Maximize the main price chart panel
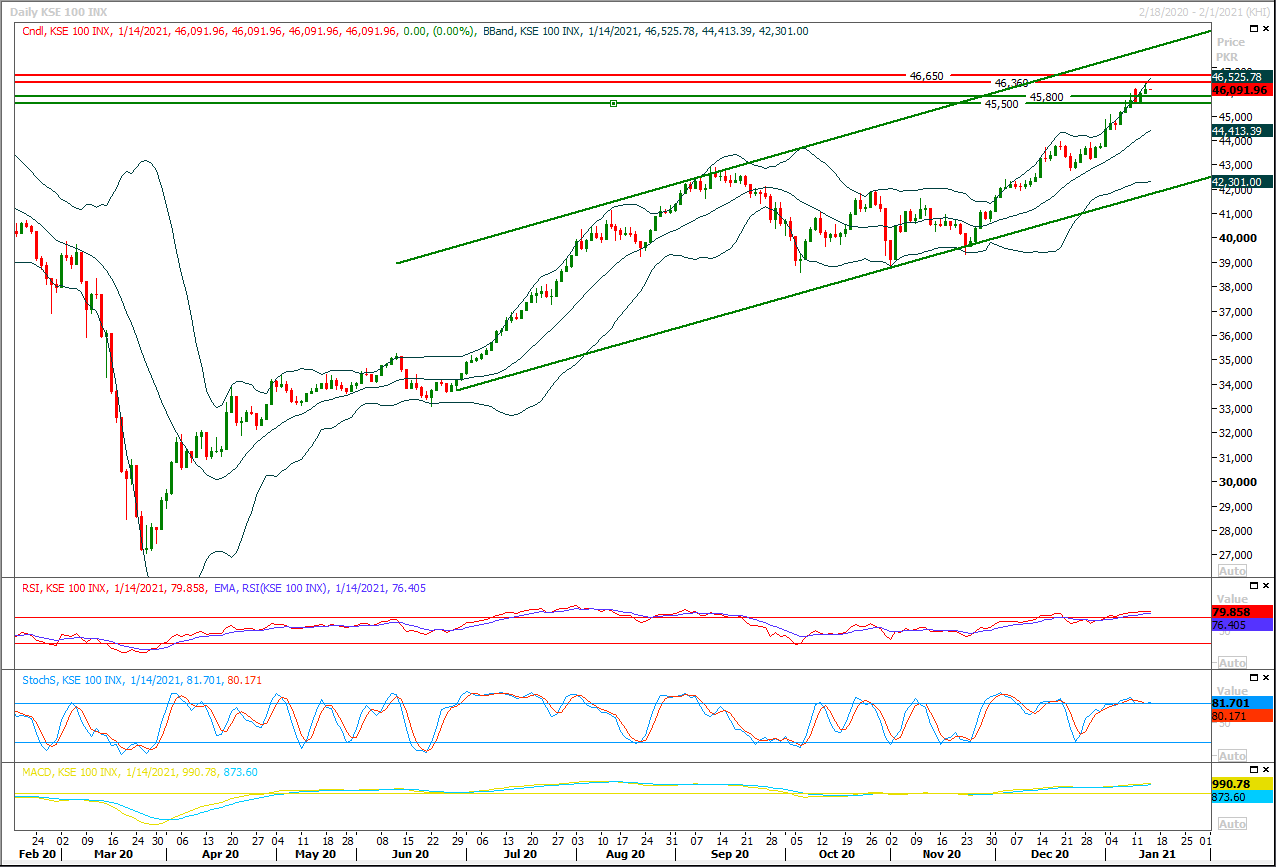1276x867 pixels. pyautogui.click(x=1255, y=28)
